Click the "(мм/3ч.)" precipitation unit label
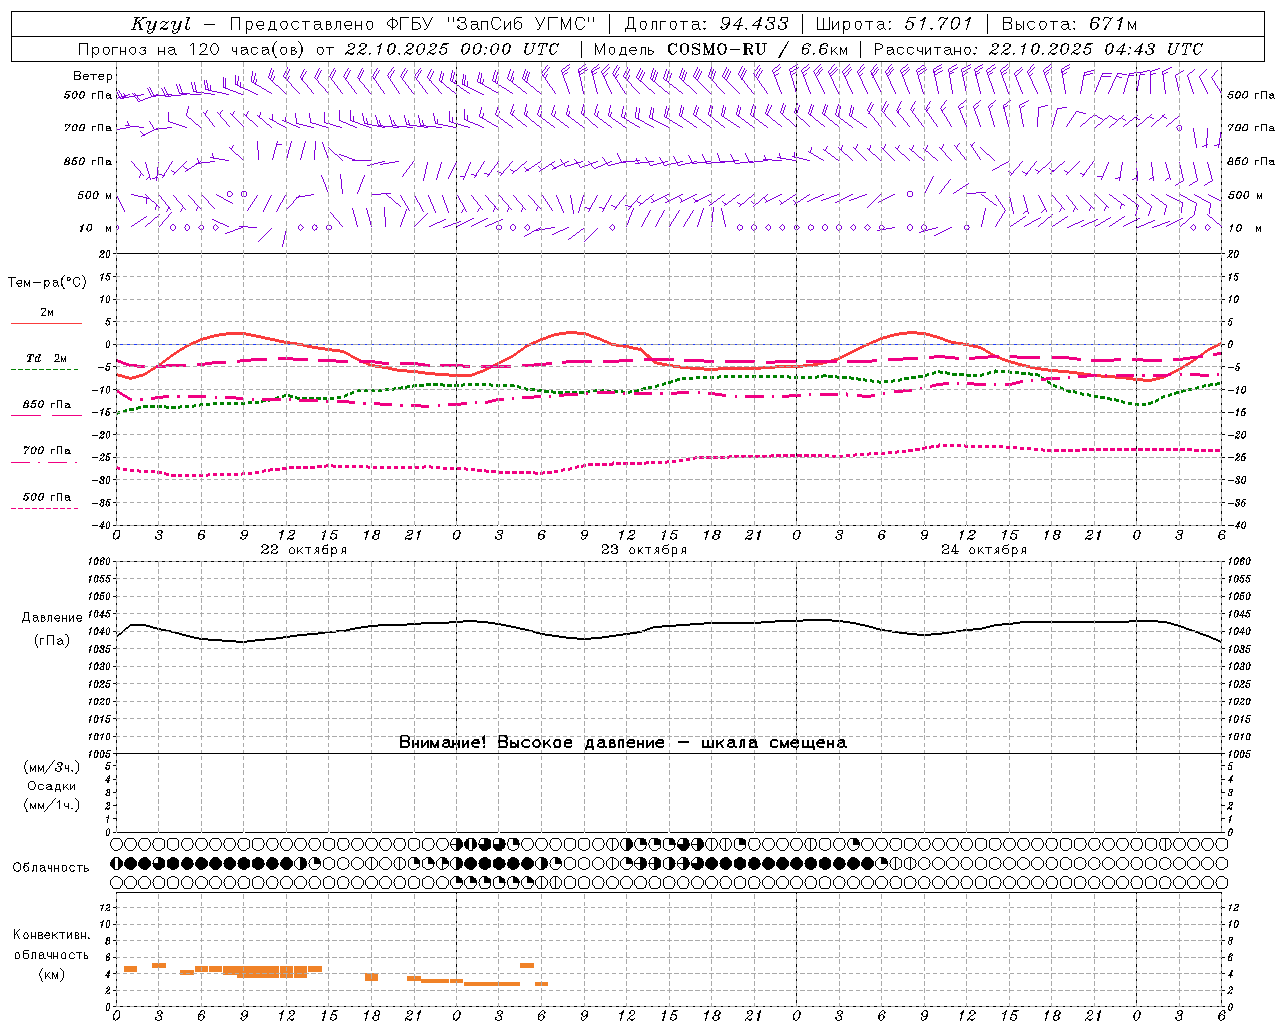This screenshot has height=1024, width=1280. click(52, 767)
